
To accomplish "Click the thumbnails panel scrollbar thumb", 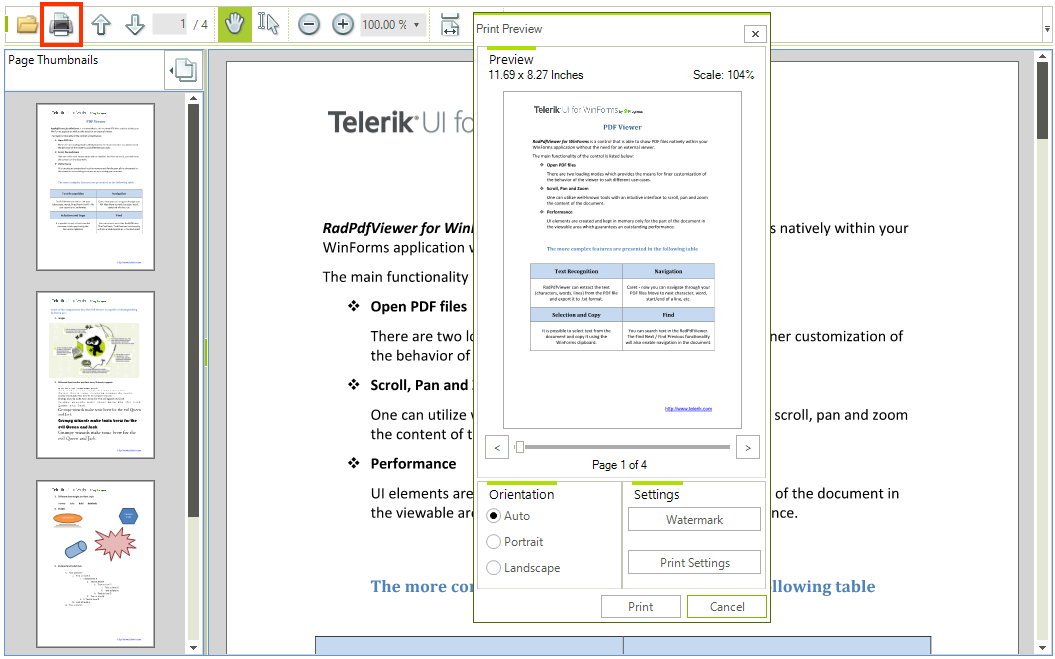I will (x=194, y=310).
